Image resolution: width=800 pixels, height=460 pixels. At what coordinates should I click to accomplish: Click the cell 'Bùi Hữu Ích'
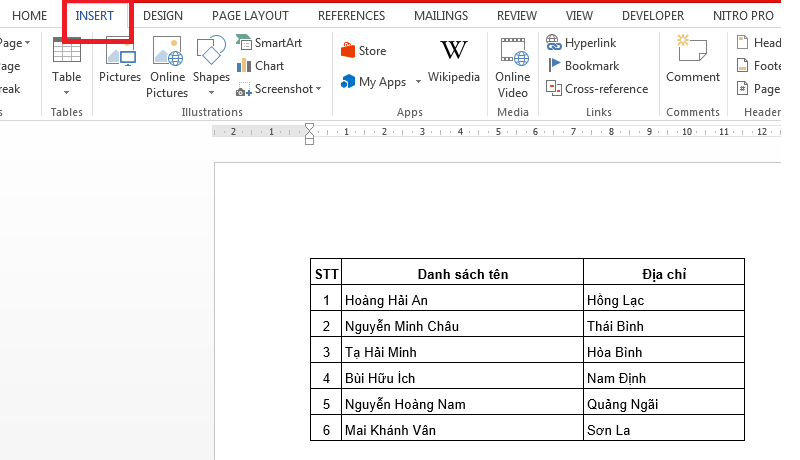[x=462, y=376]
